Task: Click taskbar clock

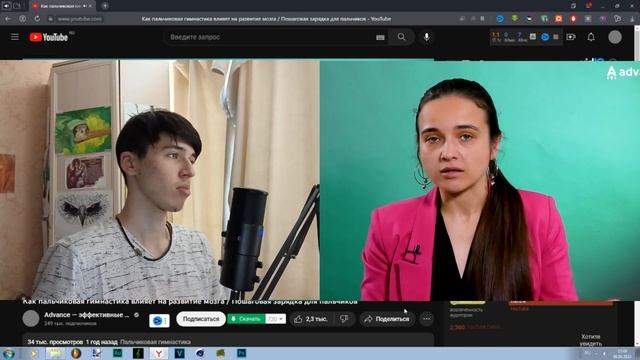Action: click(622, 353)
